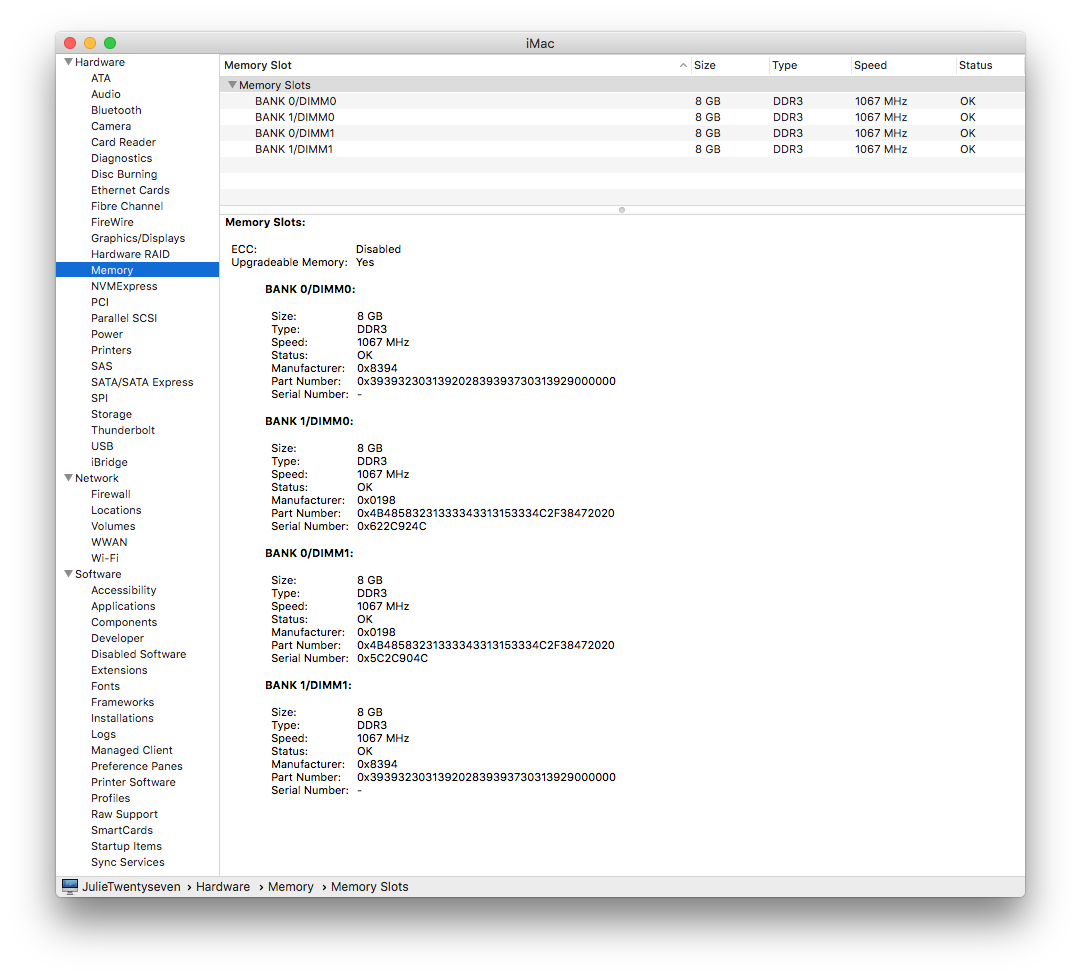Screen dimensions: 1081x977
Task: Select PCI in the sidebar
Action: [x=100, y=302]
